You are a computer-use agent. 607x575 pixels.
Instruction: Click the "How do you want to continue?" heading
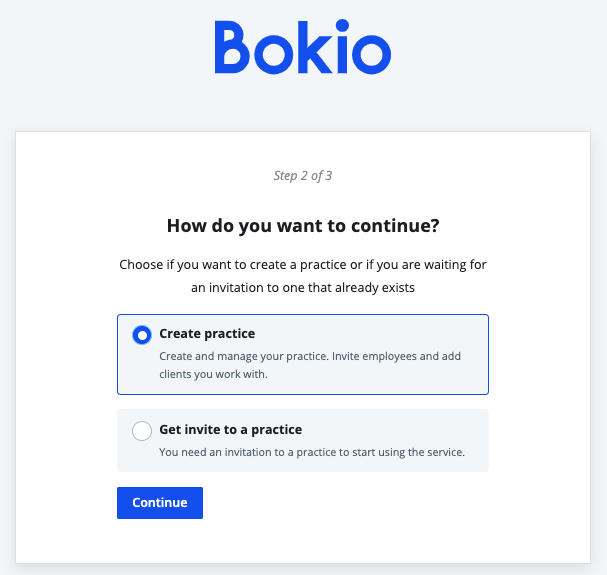pos(303,225)
